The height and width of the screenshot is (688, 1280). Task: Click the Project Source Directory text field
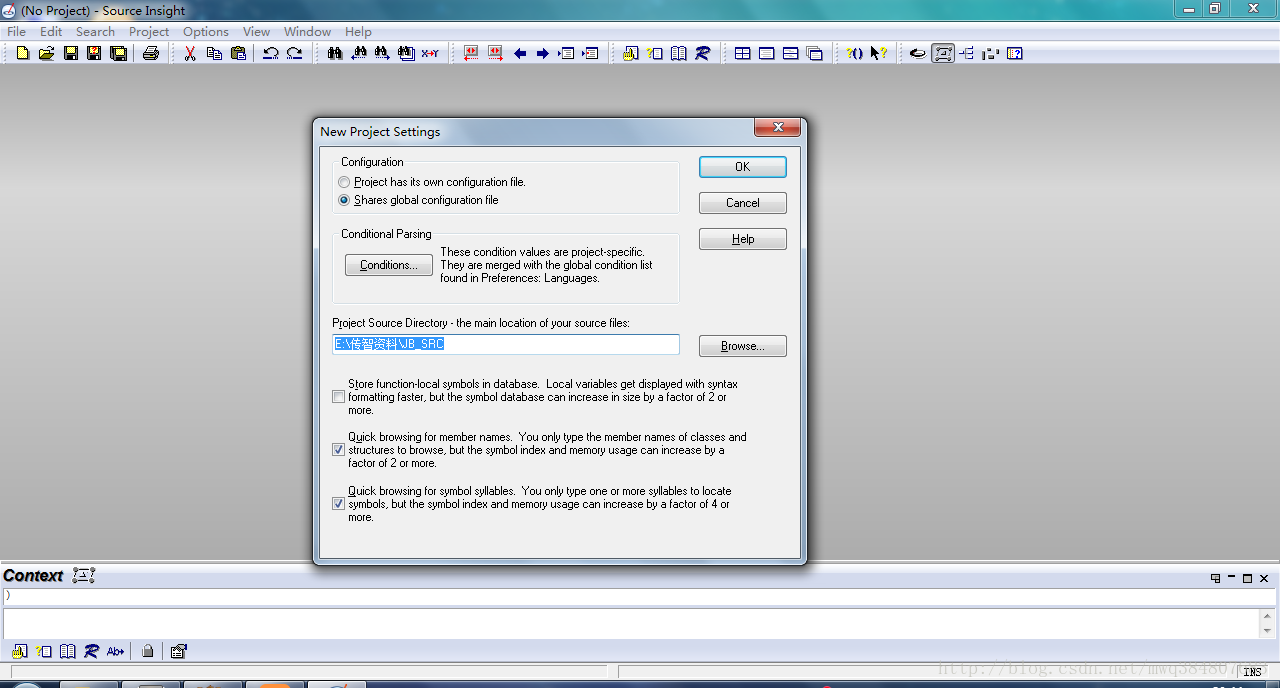tap(506, 344)
